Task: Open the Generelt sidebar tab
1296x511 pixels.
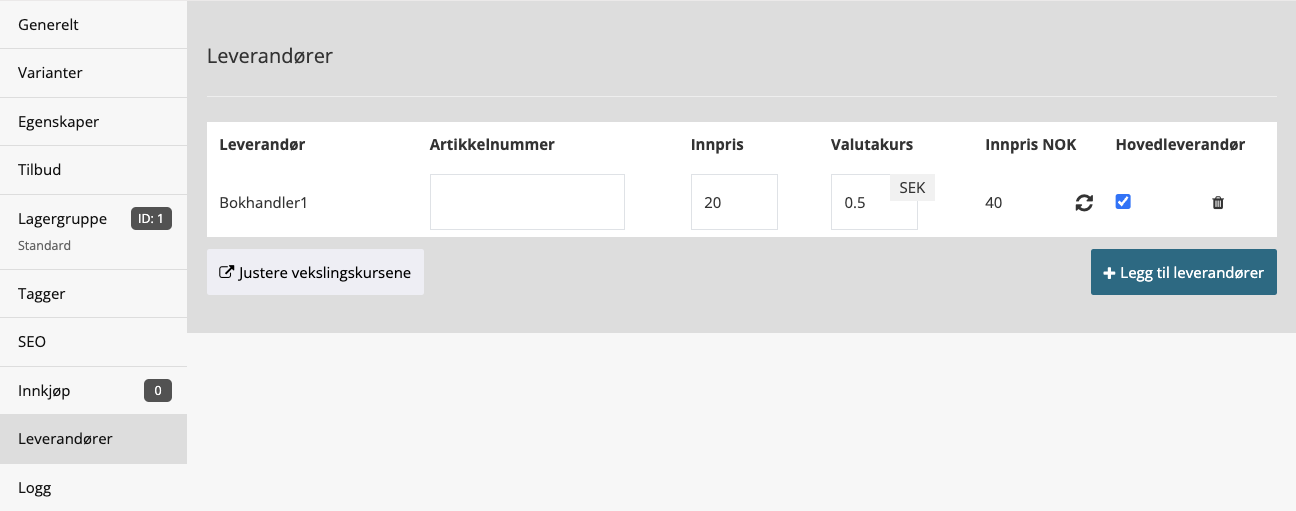Action: [x=93, y=24]
